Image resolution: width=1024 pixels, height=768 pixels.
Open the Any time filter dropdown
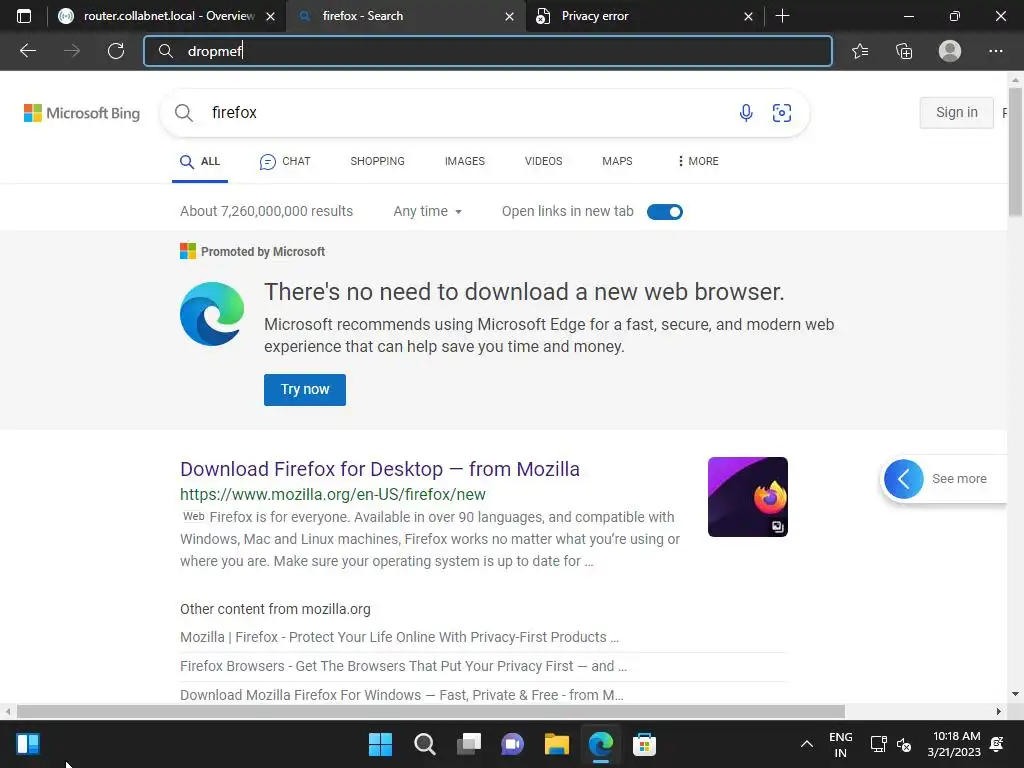pos(428,212)
